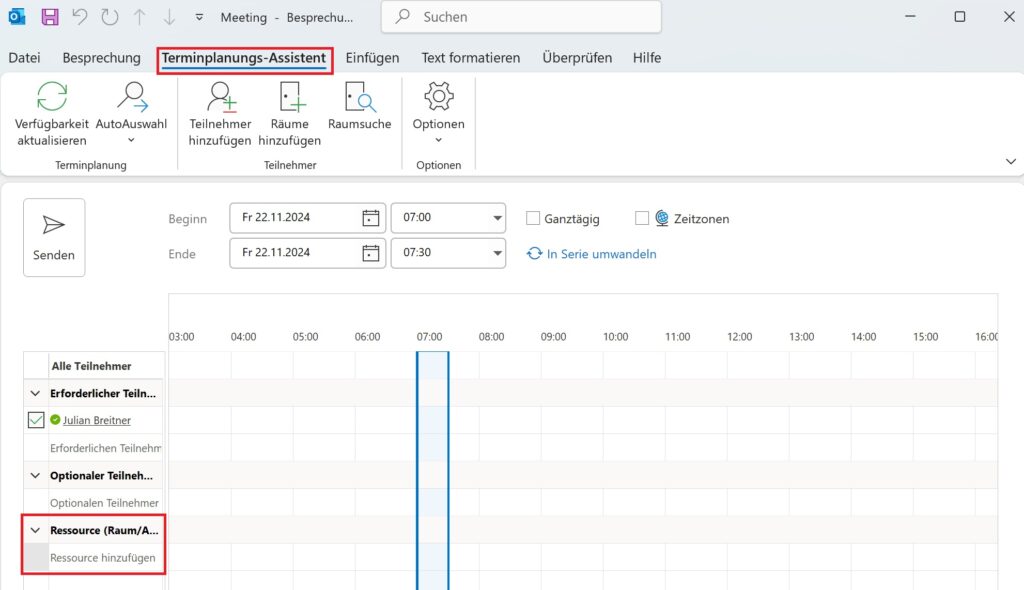Collapse the Erforderlicher Teilnehmer group
The height and width of the screenshot is (590, 1024).
coord(35,393)
